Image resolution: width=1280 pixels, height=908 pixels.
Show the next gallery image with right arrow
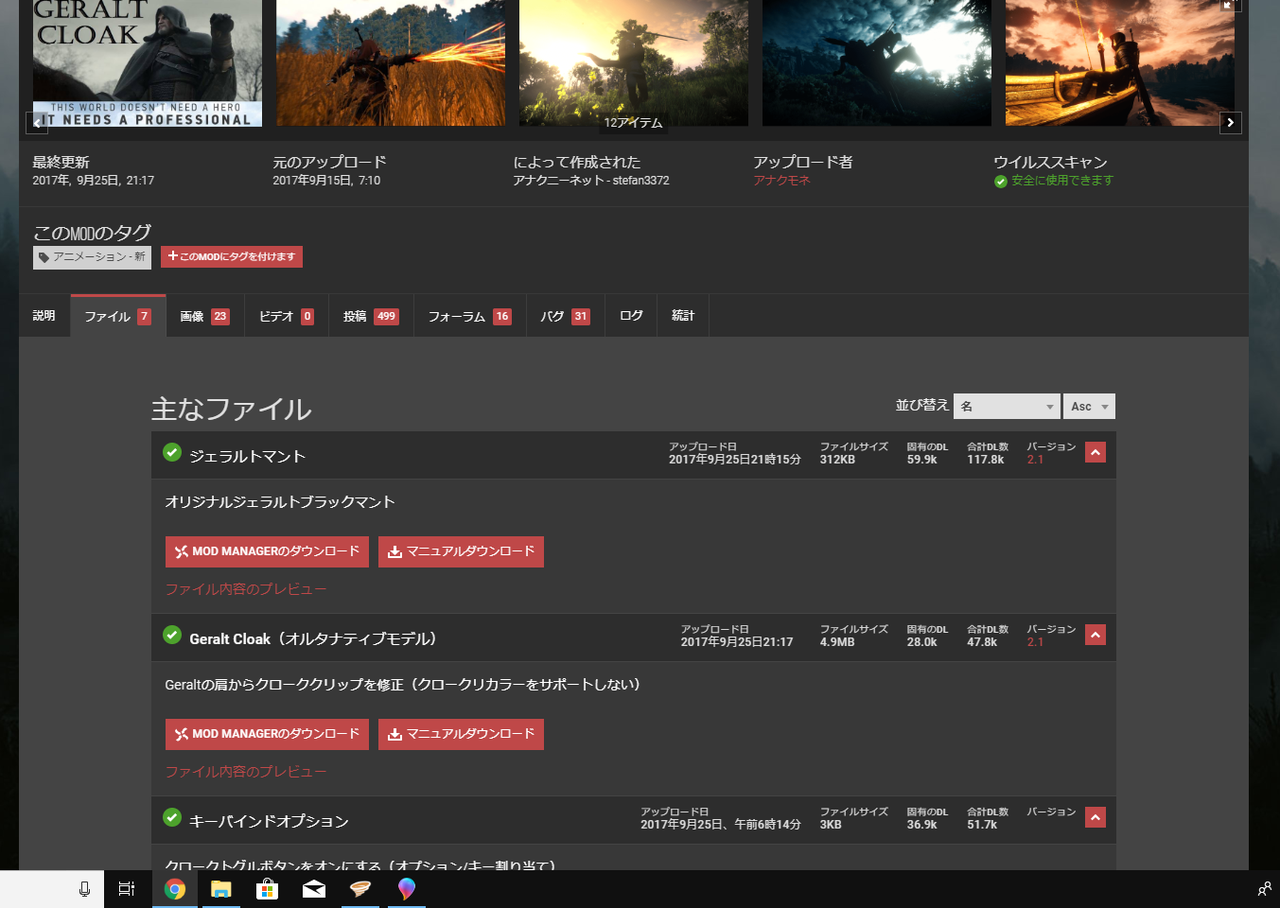[1230, 123]
